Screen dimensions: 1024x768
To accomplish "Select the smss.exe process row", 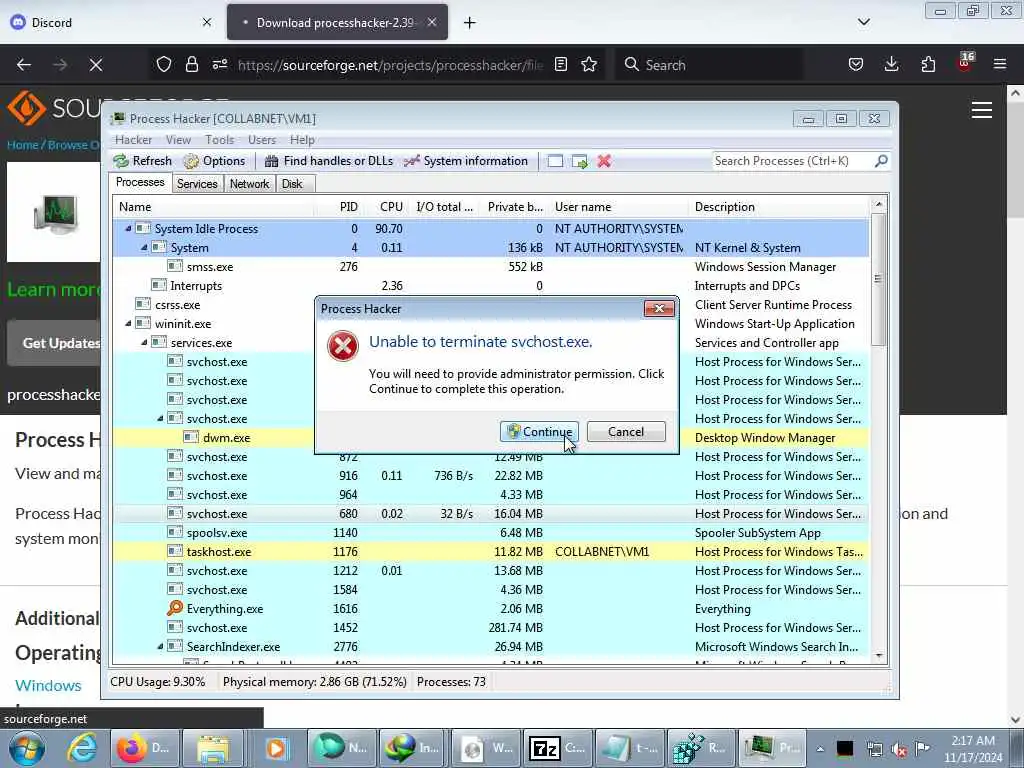I will pos(491,266).
